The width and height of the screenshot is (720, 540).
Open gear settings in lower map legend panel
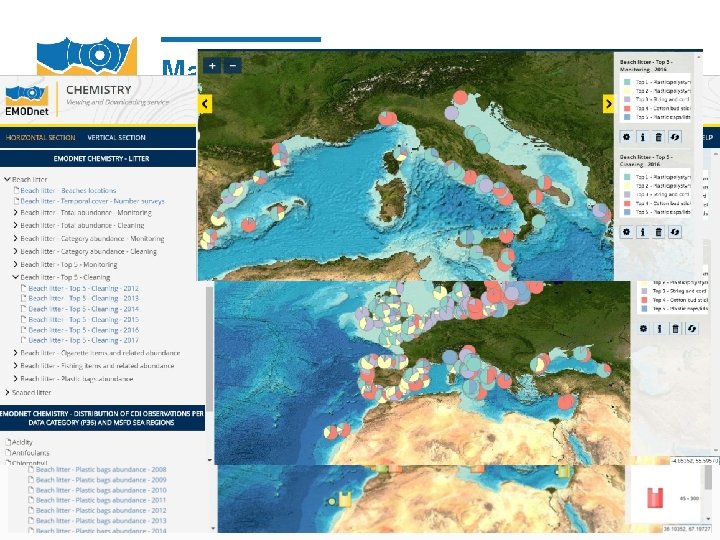(x=643, y=328)
